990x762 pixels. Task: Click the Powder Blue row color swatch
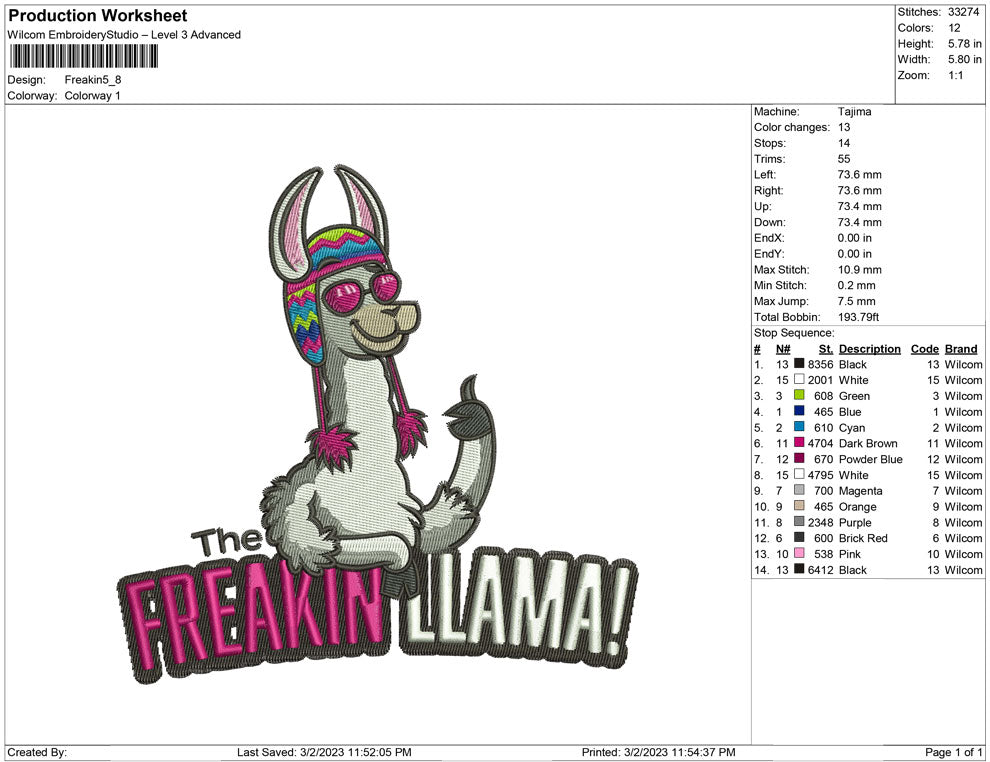(x=799, y=458)
